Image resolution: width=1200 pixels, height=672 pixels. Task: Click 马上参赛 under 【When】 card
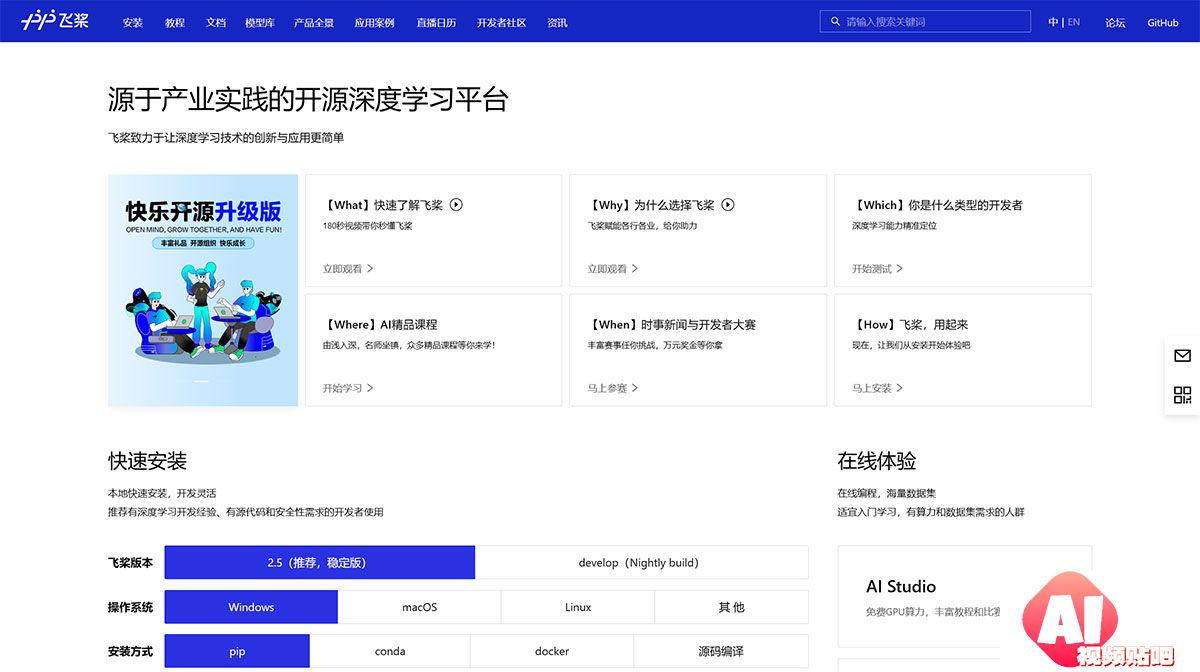[x=613, y=388]
